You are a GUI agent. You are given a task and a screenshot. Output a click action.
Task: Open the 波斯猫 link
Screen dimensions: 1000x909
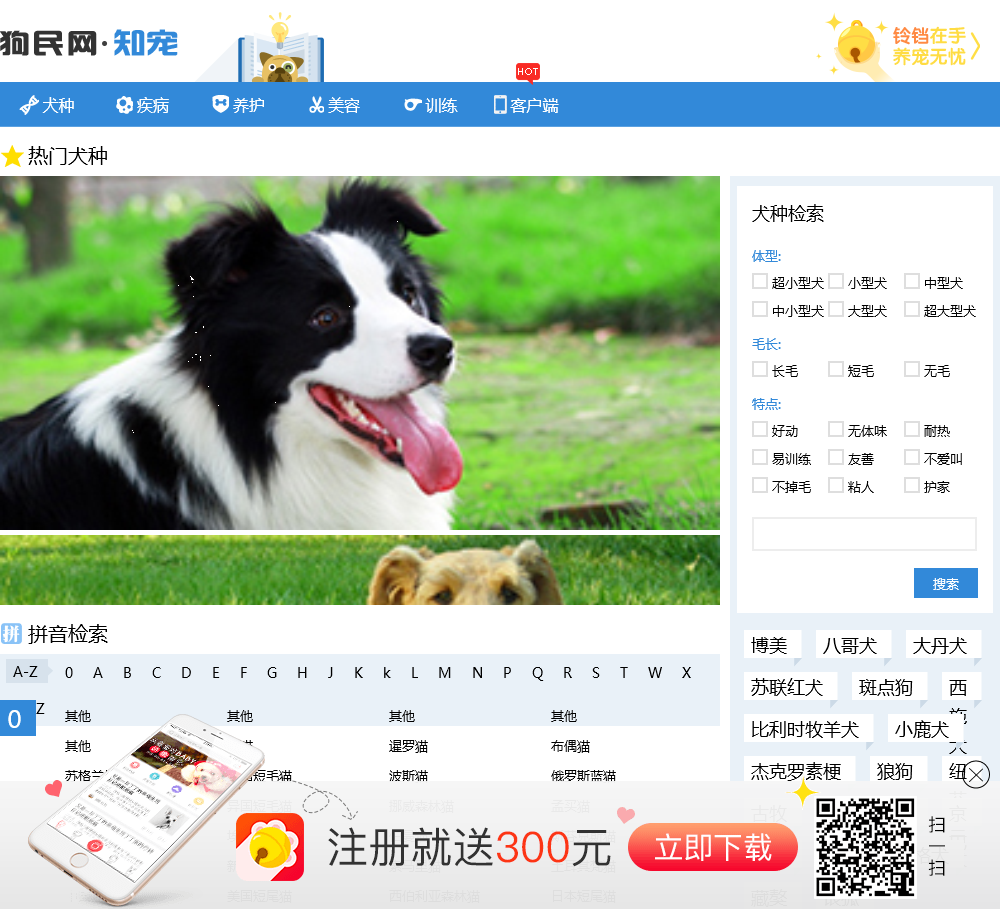[x=409, y=776]
